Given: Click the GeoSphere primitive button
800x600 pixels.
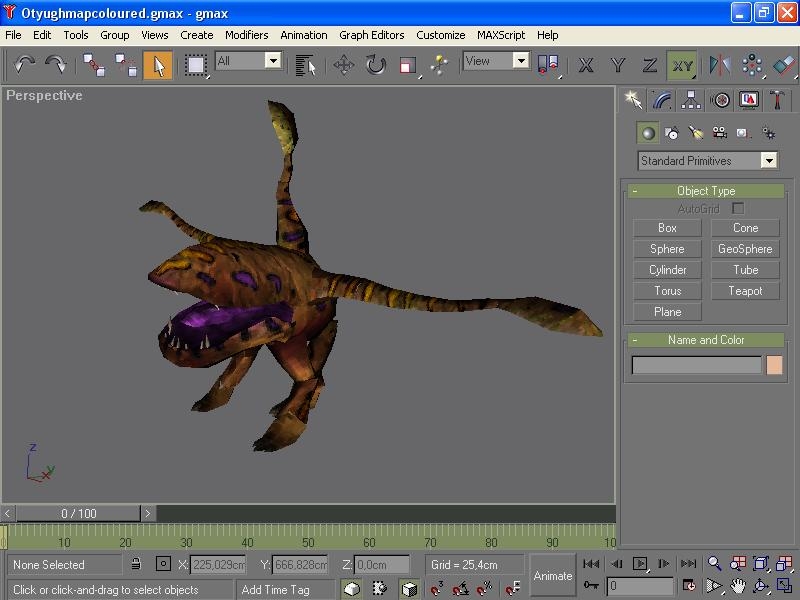Looking at the screenshot, I should click(x=745, y=249).
